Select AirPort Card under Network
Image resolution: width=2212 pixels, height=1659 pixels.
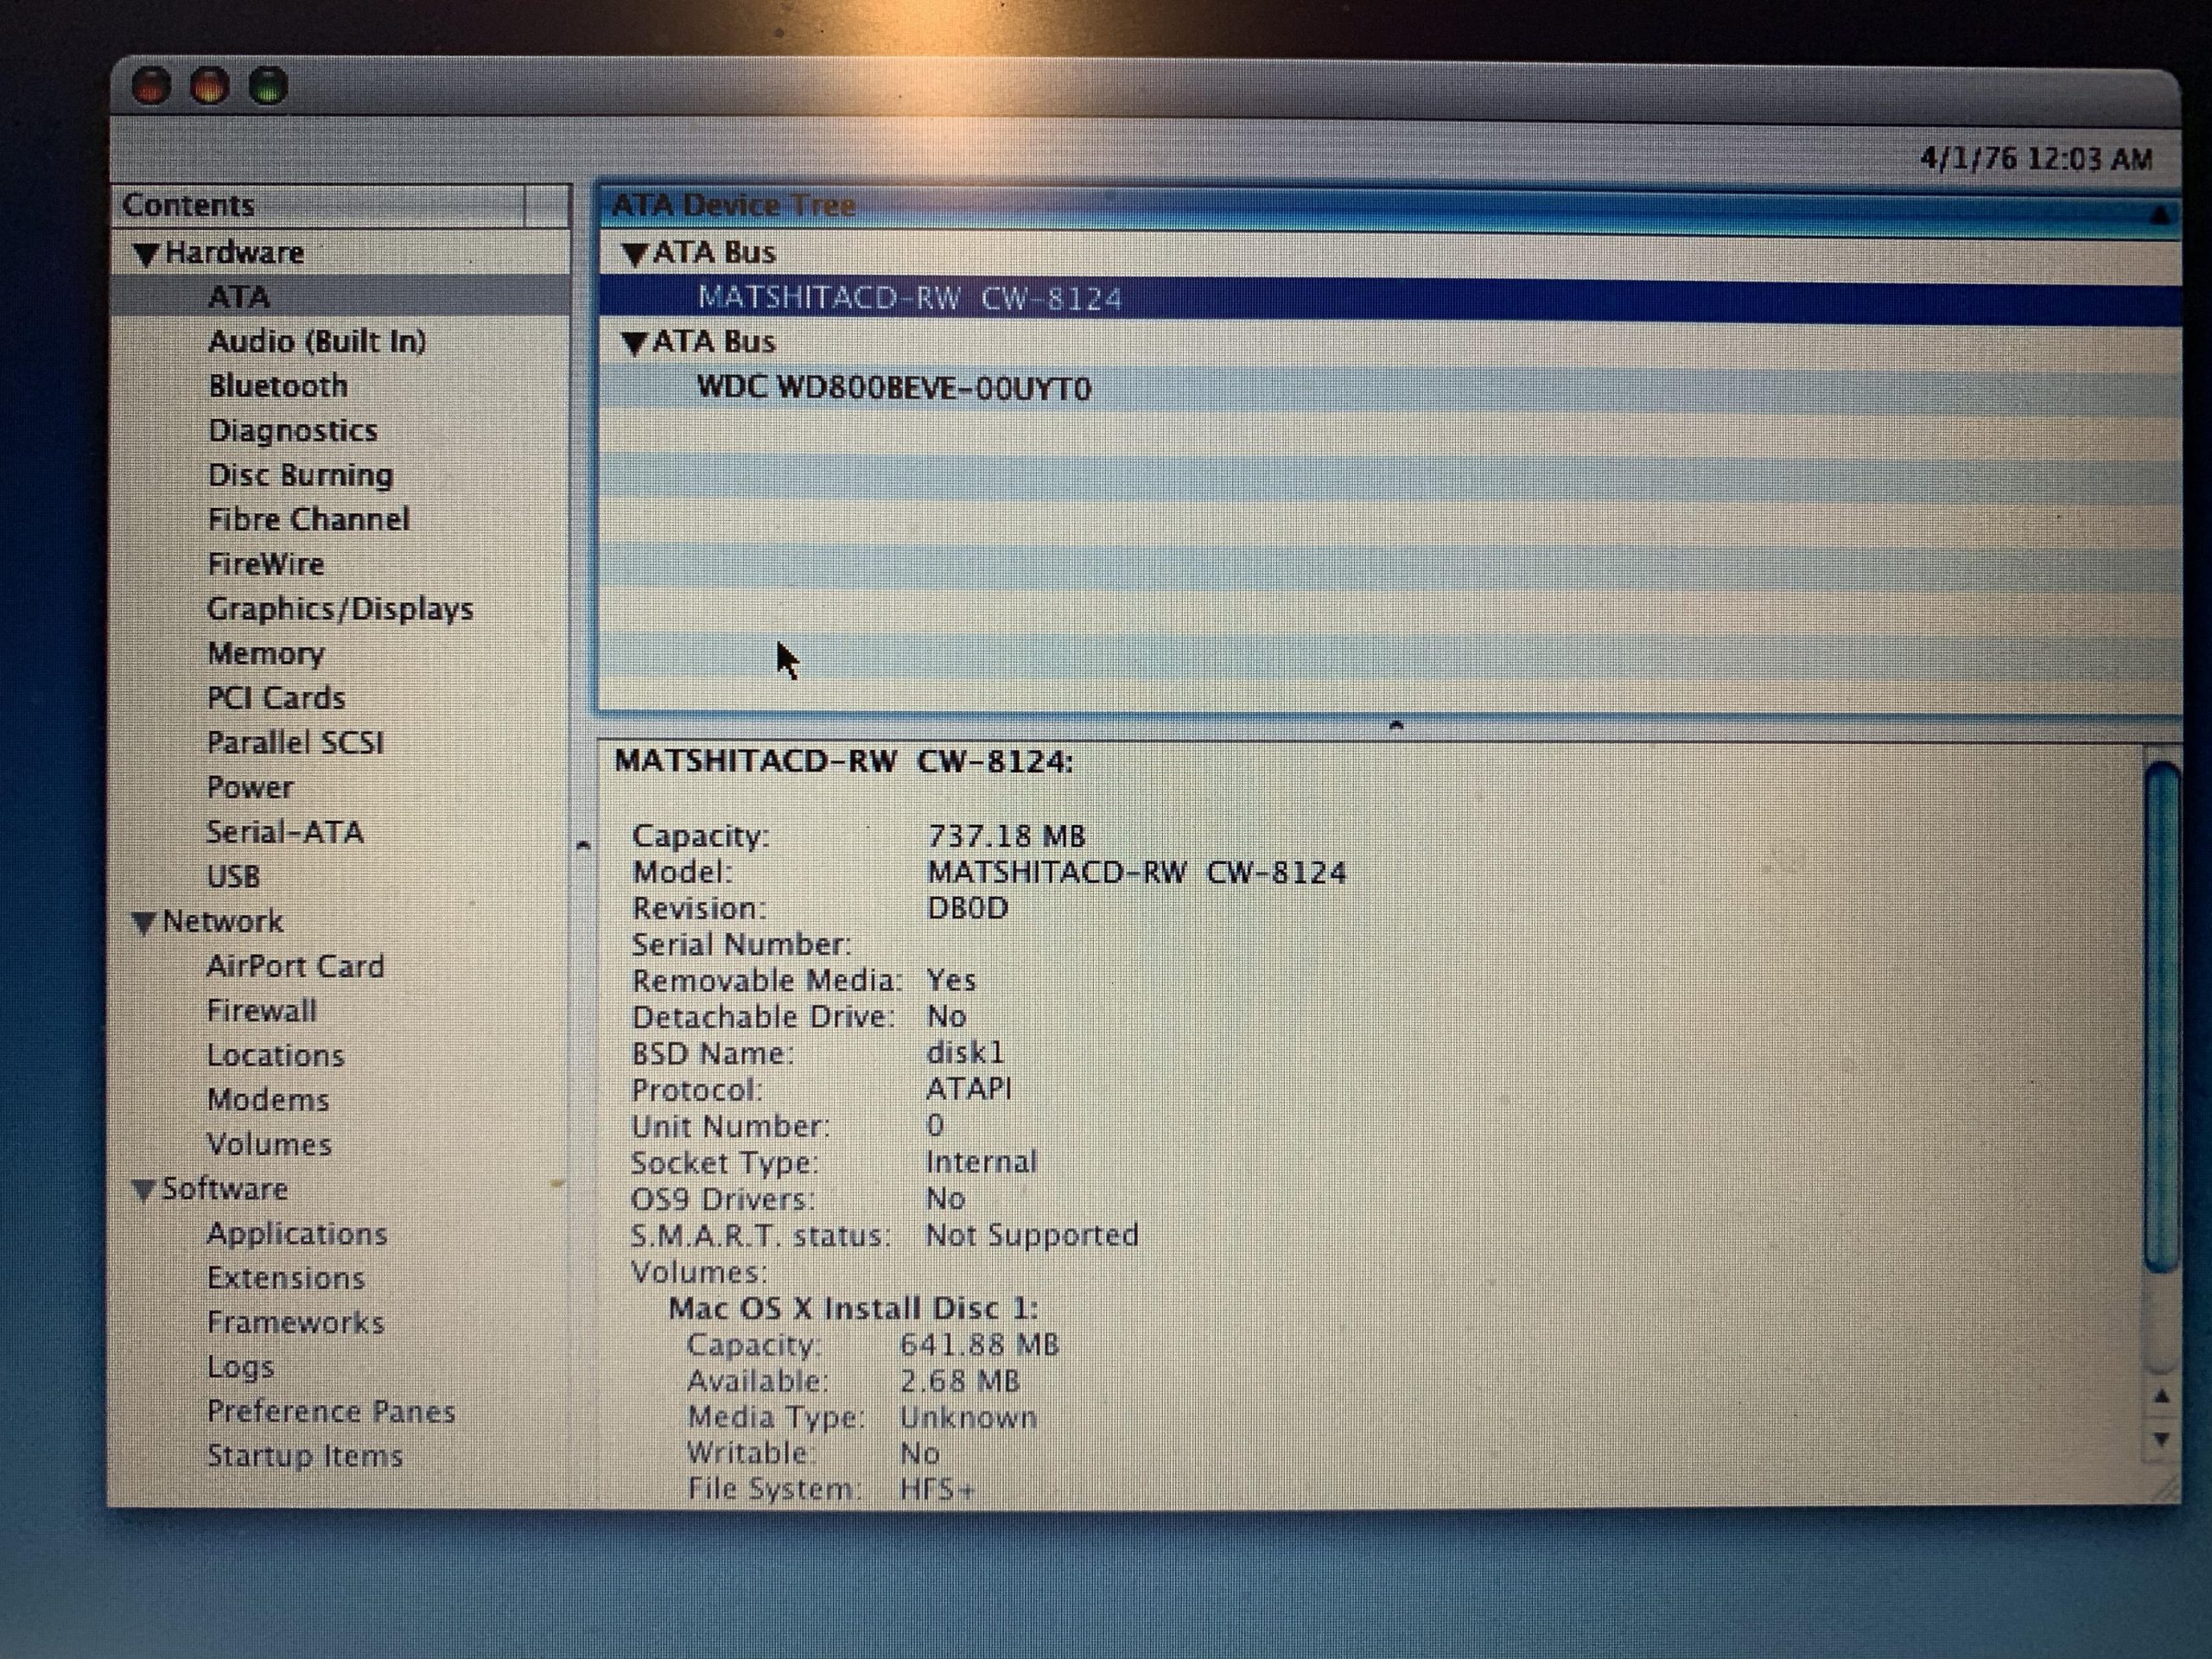click(x=295, y=966)
